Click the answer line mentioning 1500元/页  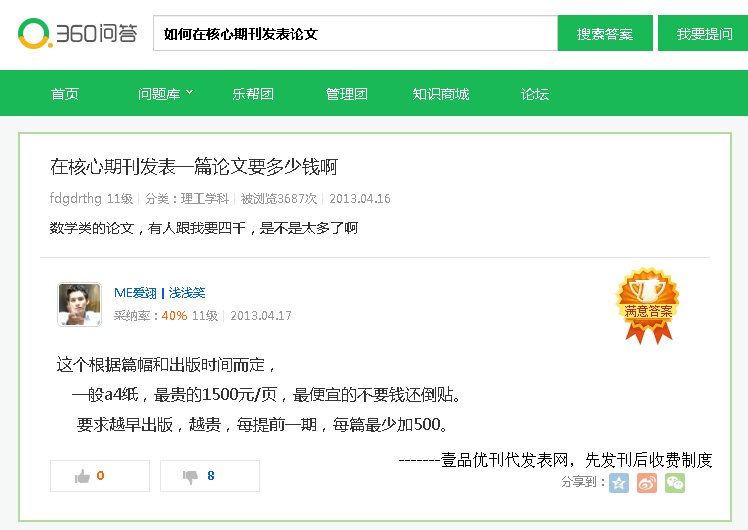click(266, 395)
